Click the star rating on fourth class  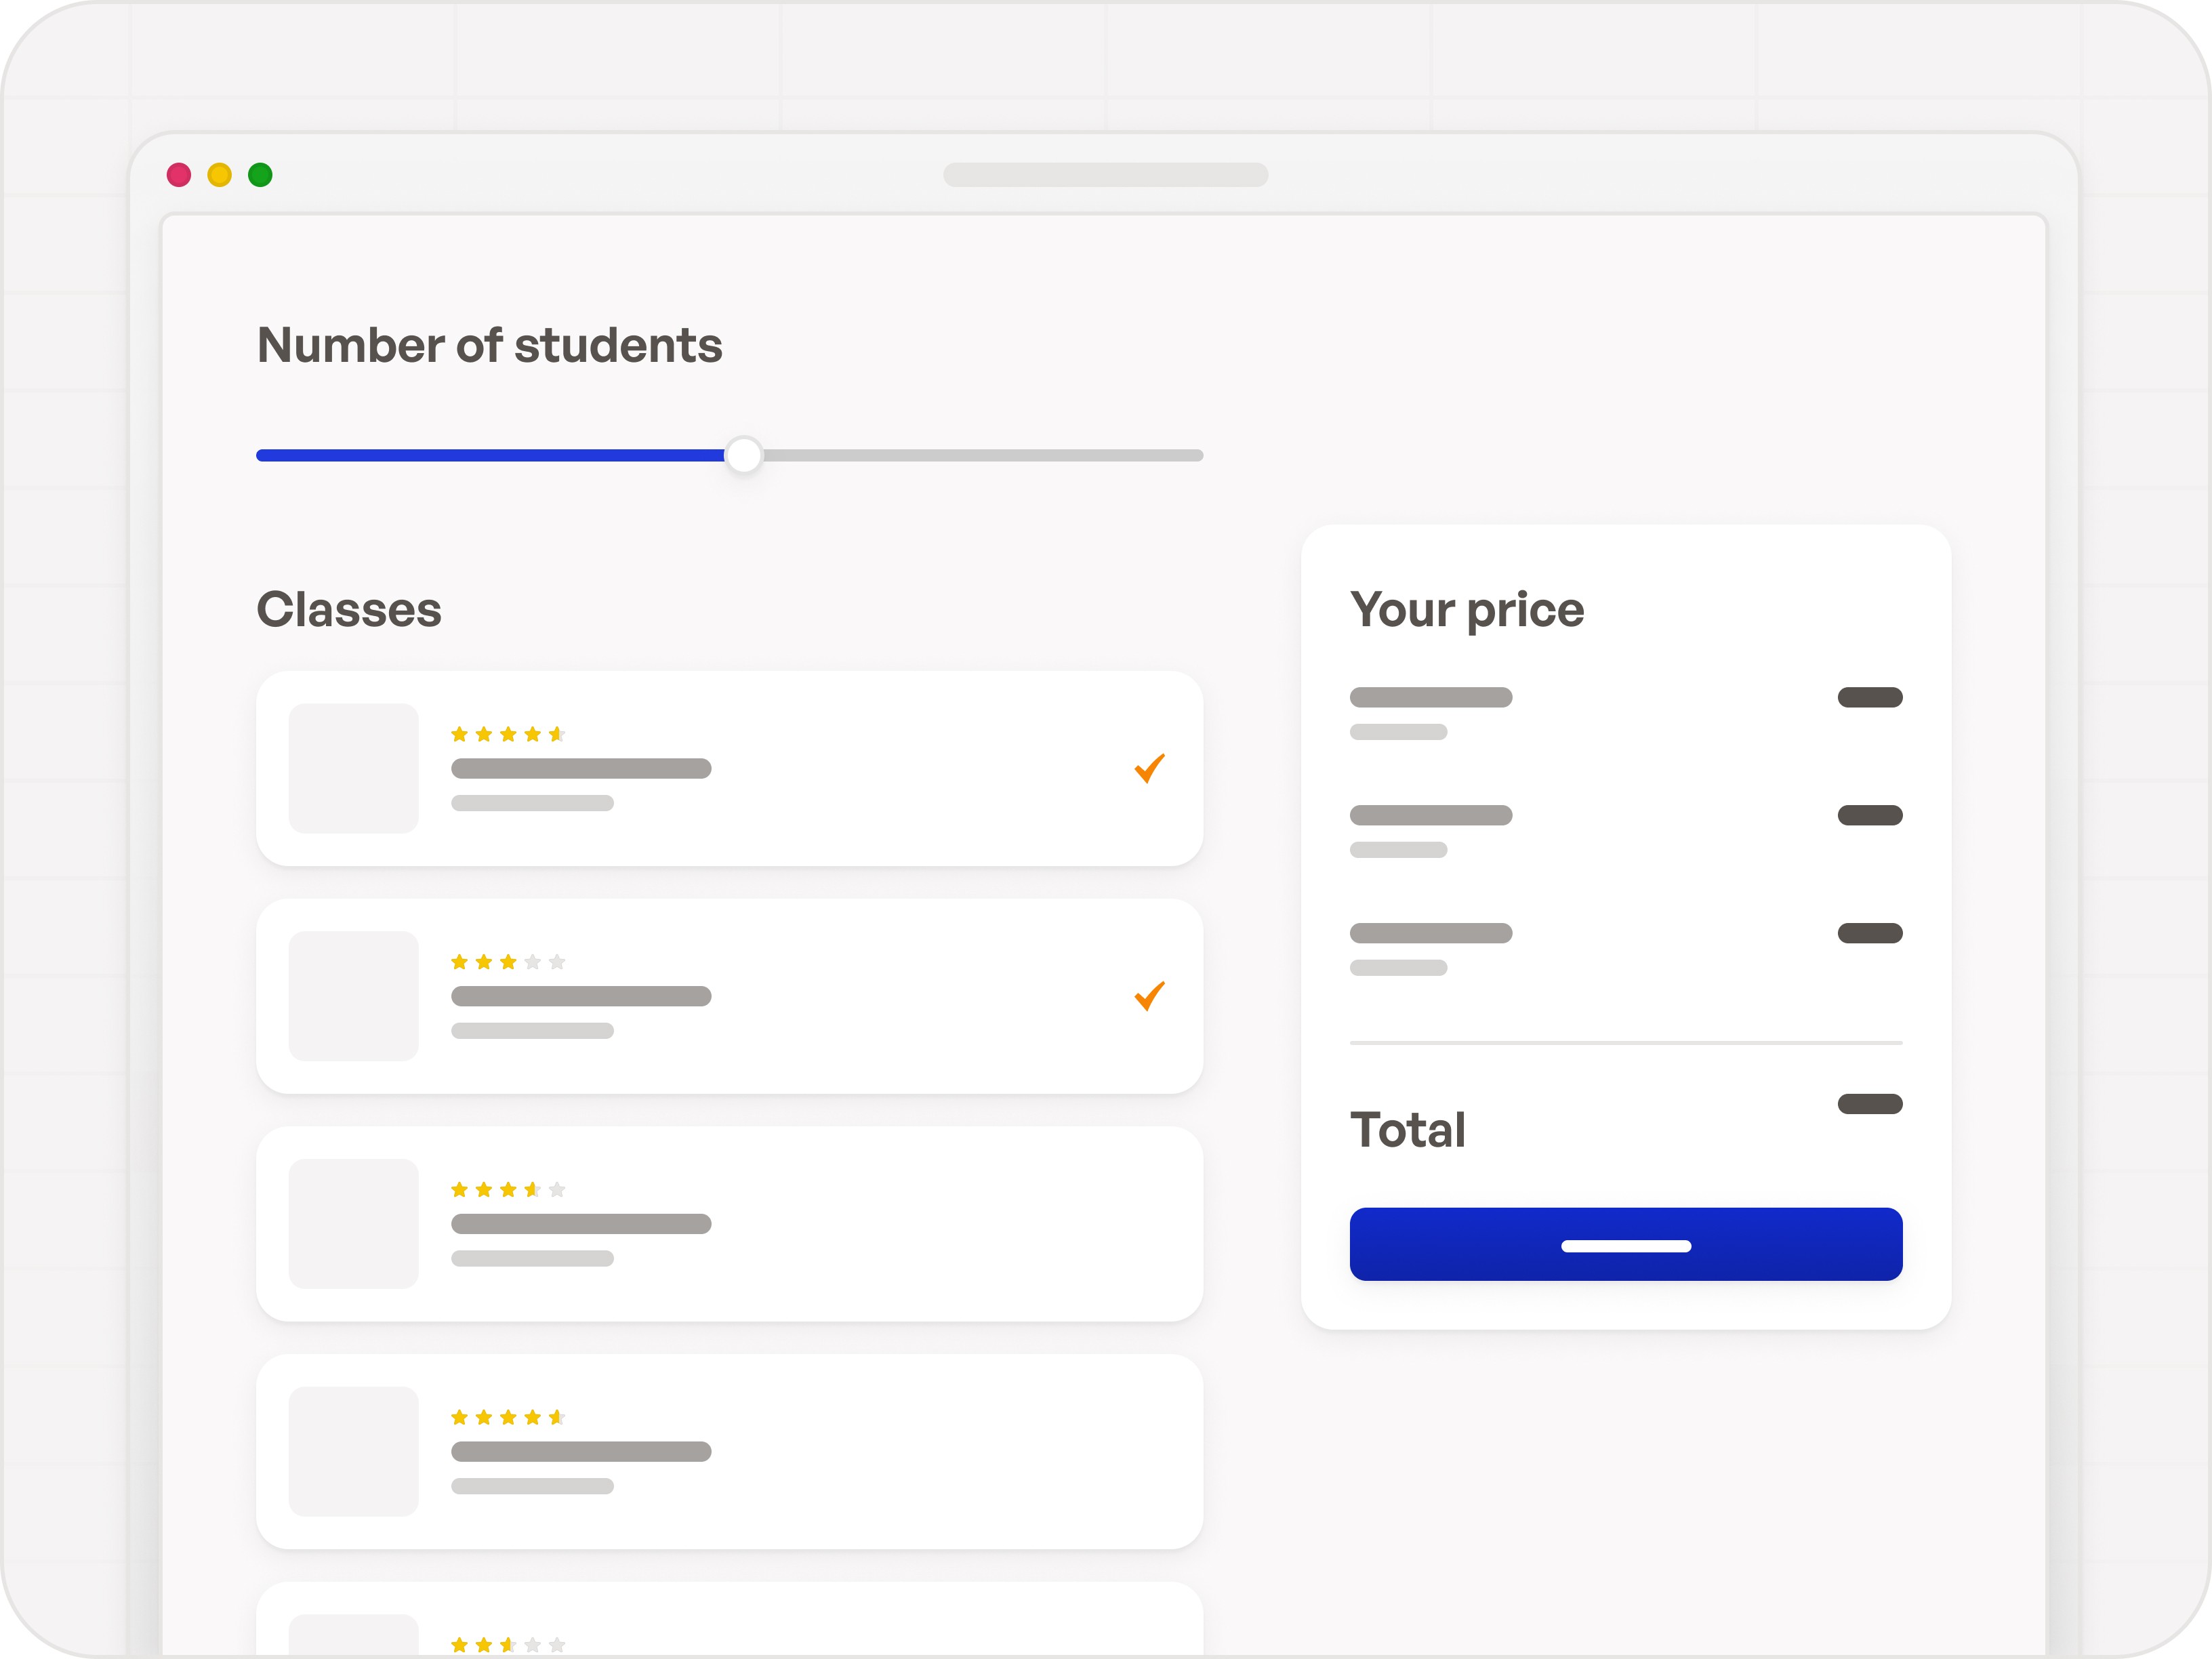[508, 1417]
